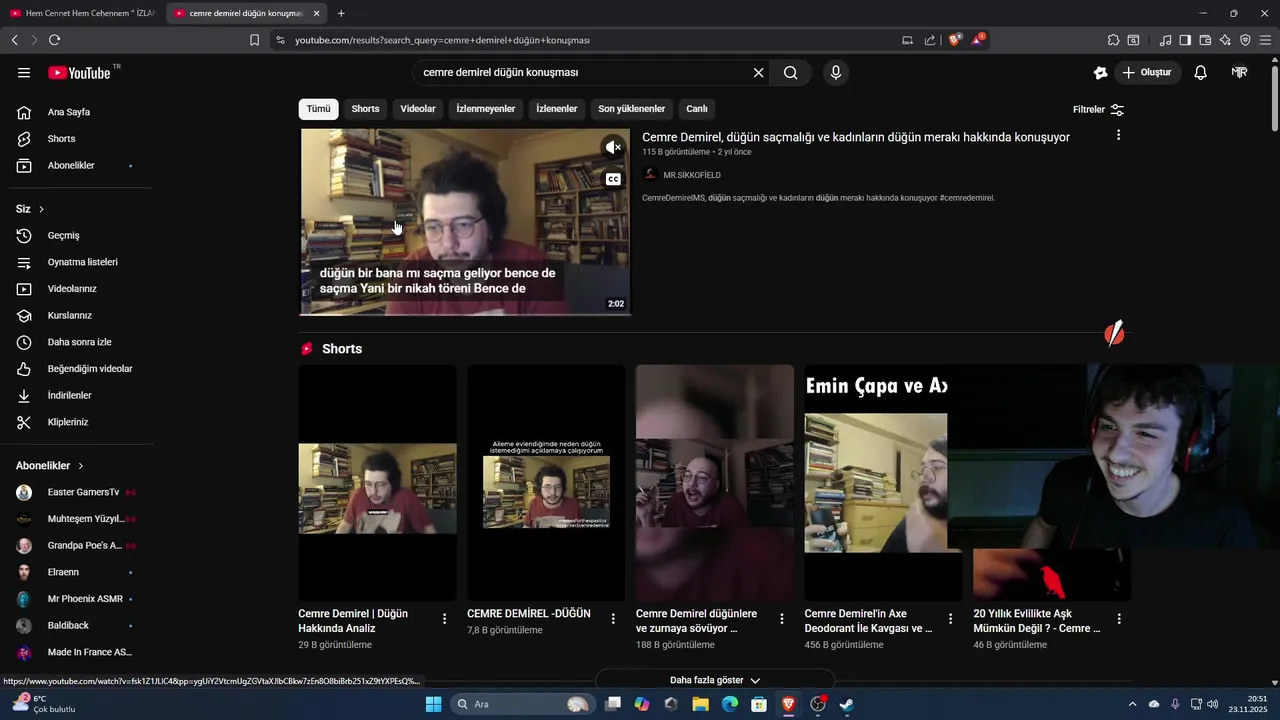Open the YouTube guide hamburger menu

[x=24, y=72]
